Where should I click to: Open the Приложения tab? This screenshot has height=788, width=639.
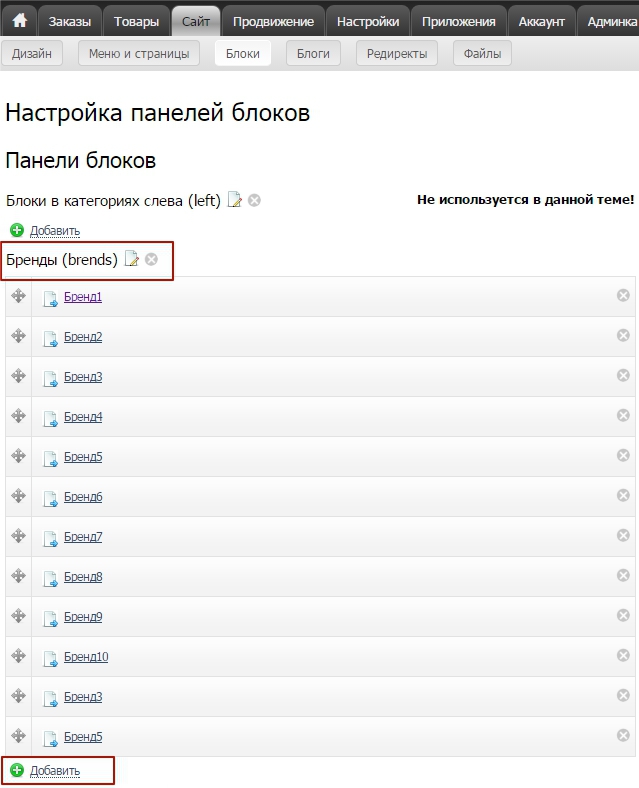(x=459, y=21)
